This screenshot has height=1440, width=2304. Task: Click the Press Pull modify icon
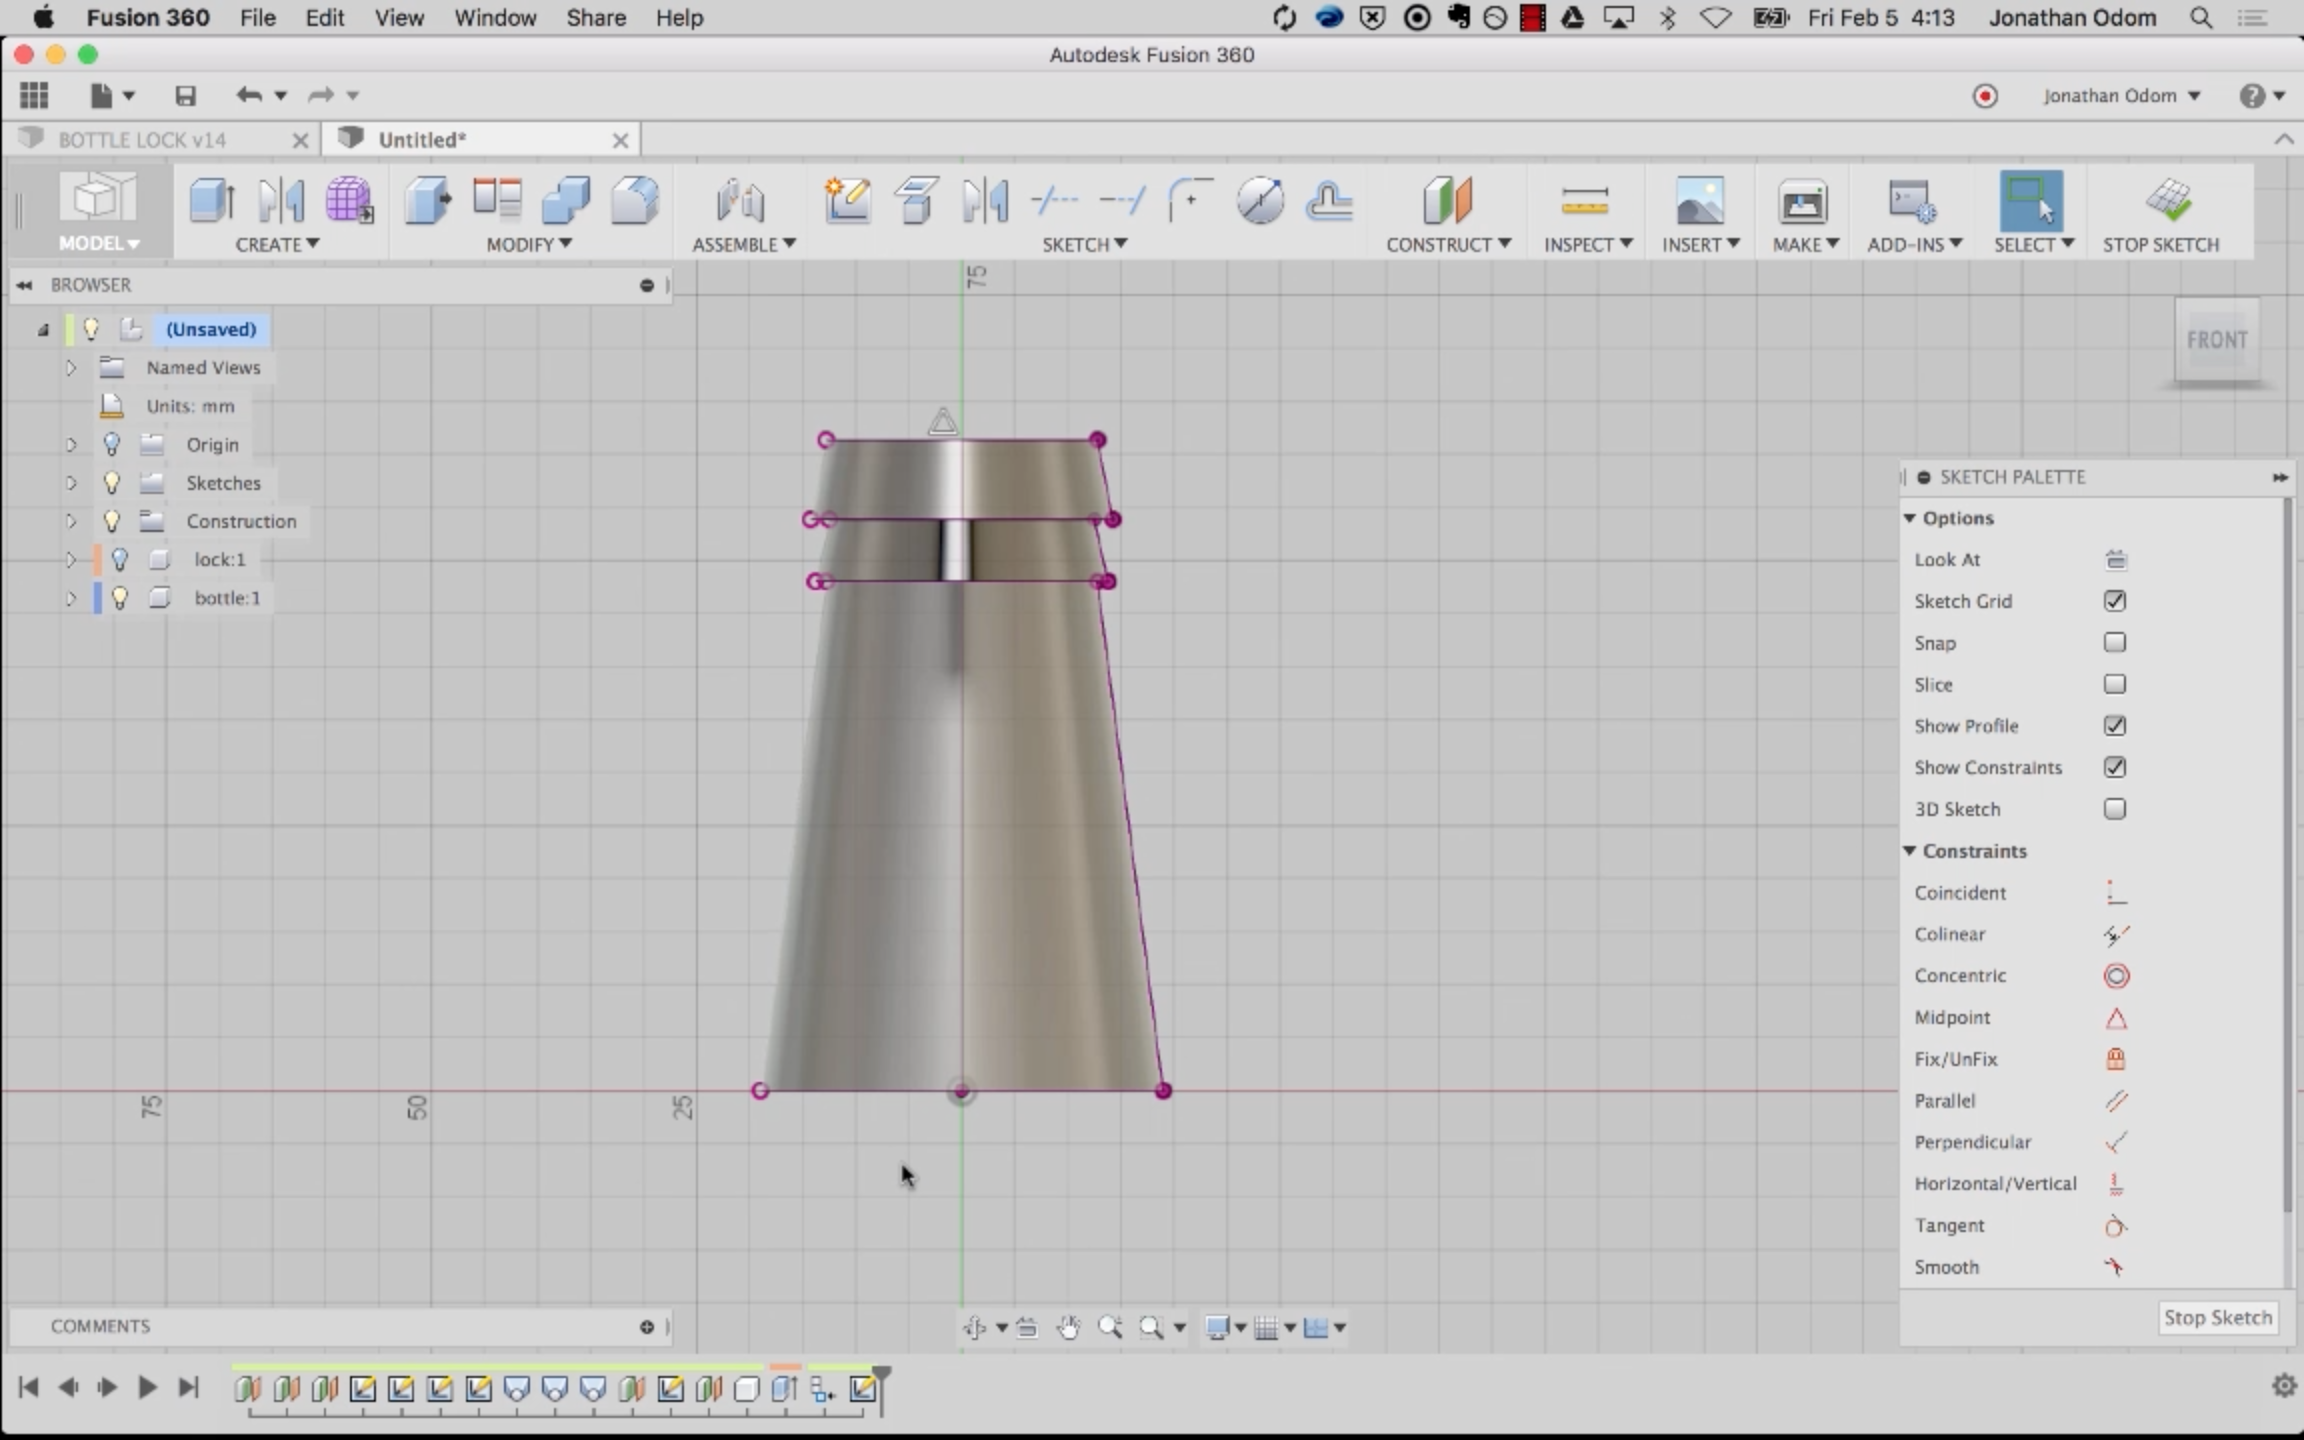(428, 201)
